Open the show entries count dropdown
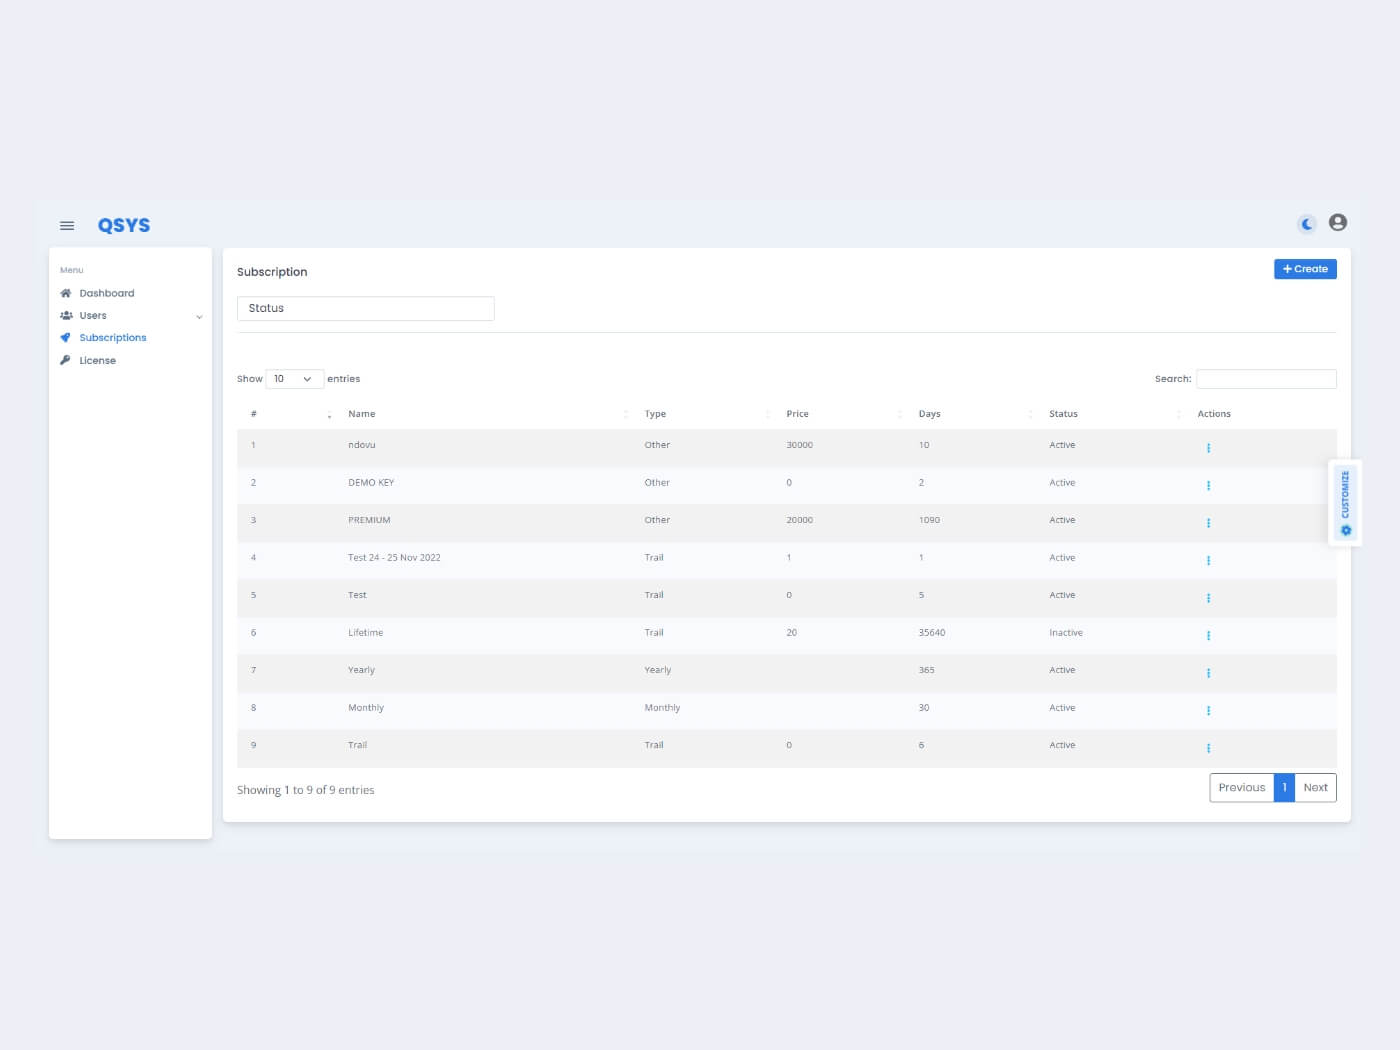Viewport: 1400px width, 1050px height. [x=294, y=379]
